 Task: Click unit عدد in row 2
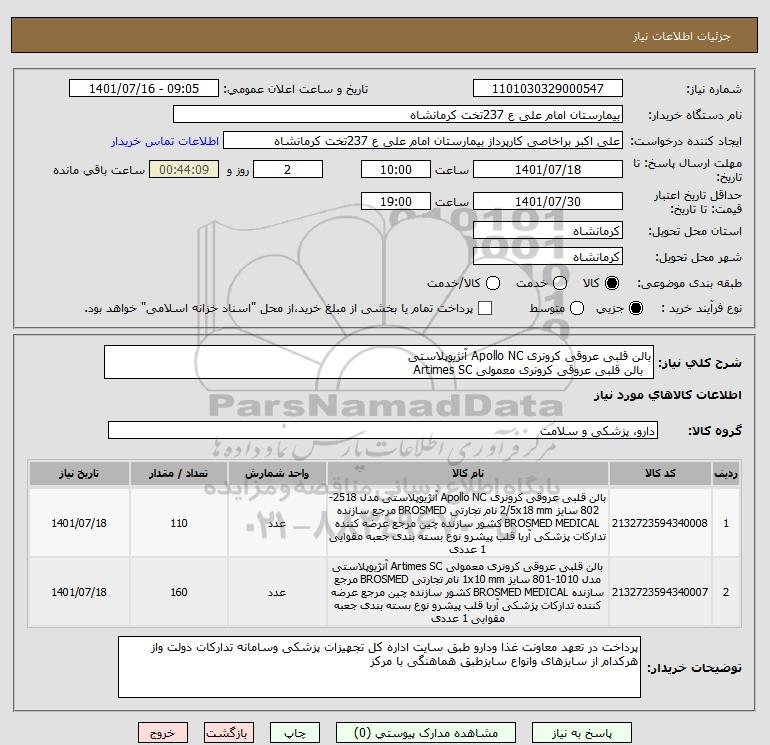pos(277,593)
